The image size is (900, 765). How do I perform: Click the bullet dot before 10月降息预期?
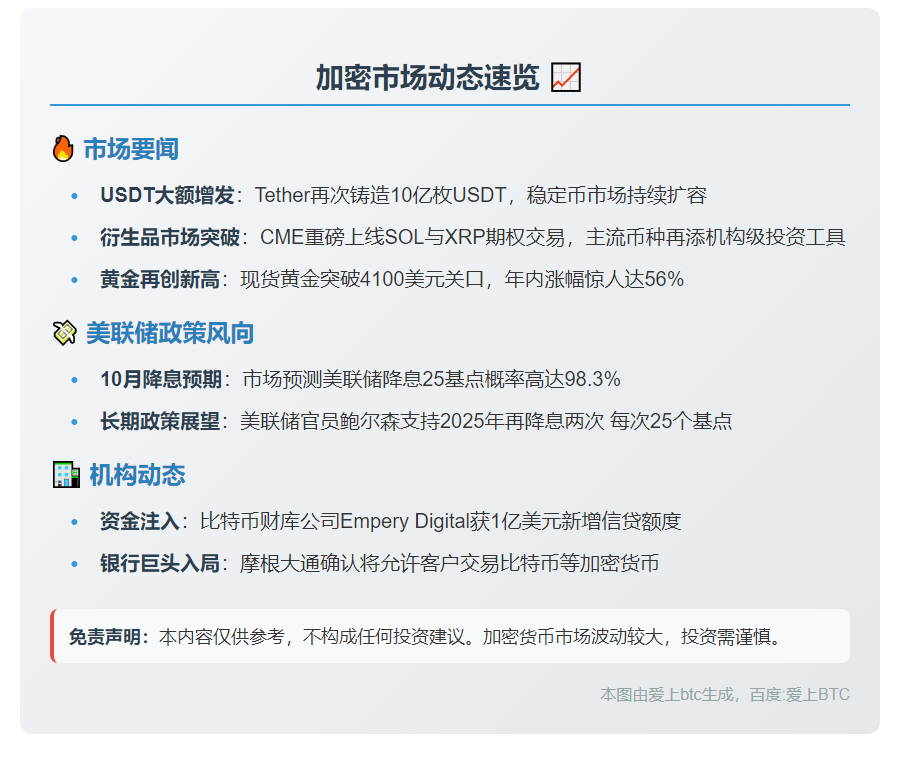(x=75, y=380)
